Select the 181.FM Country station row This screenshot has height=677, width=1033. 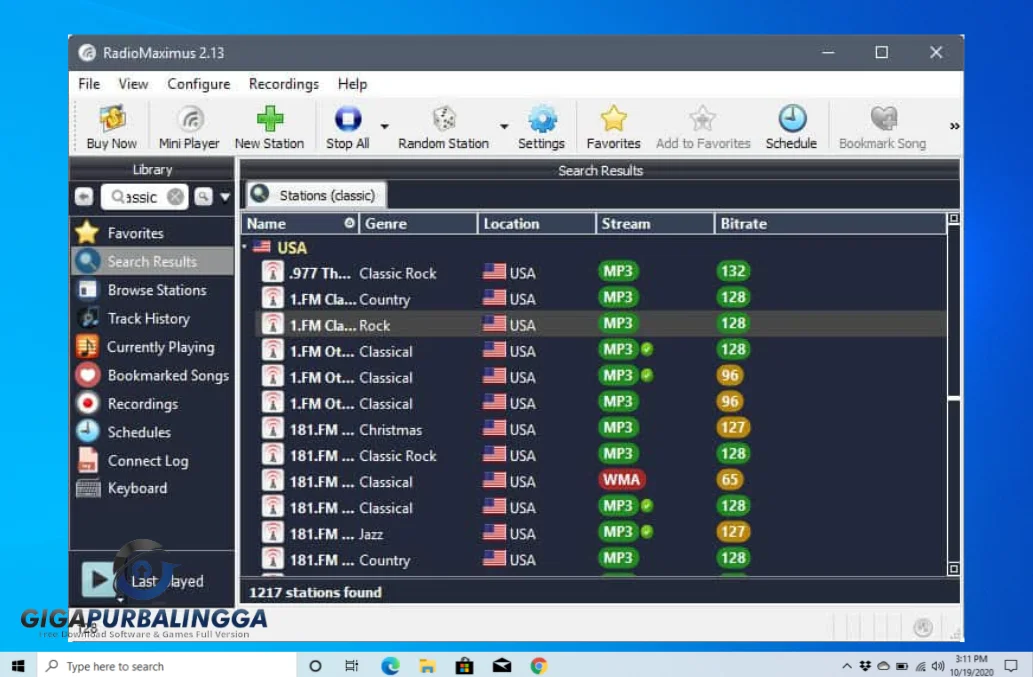(x=601, y=560)
